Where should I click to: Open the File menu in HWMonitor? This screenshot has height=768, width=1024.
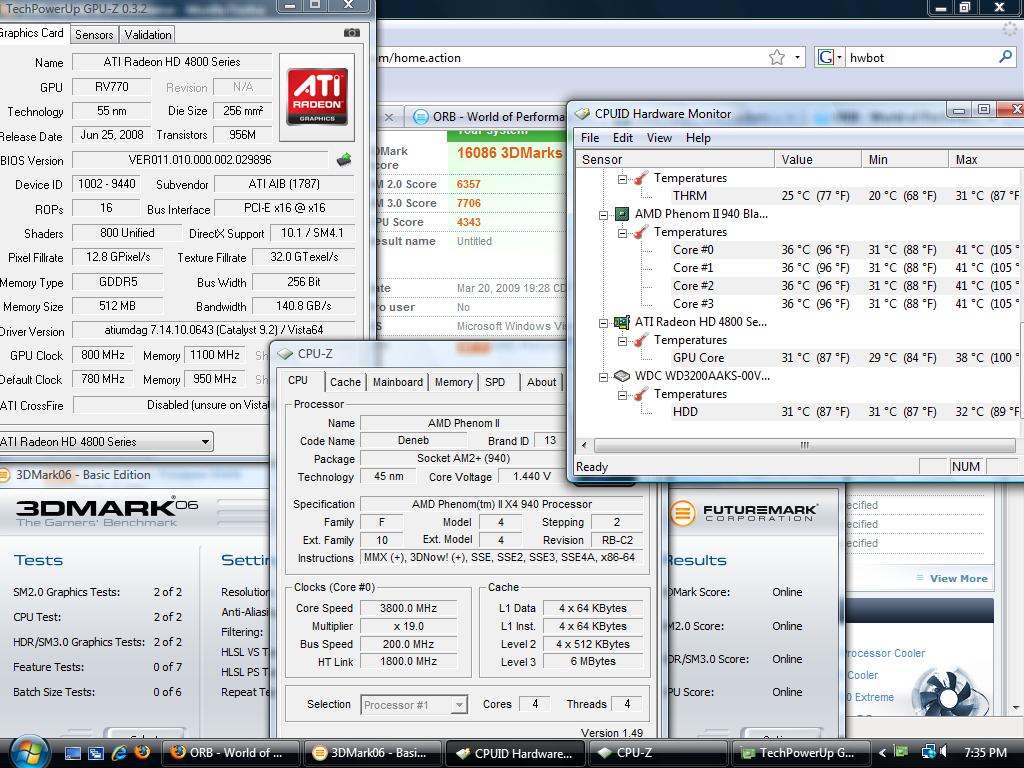point(590,138)
